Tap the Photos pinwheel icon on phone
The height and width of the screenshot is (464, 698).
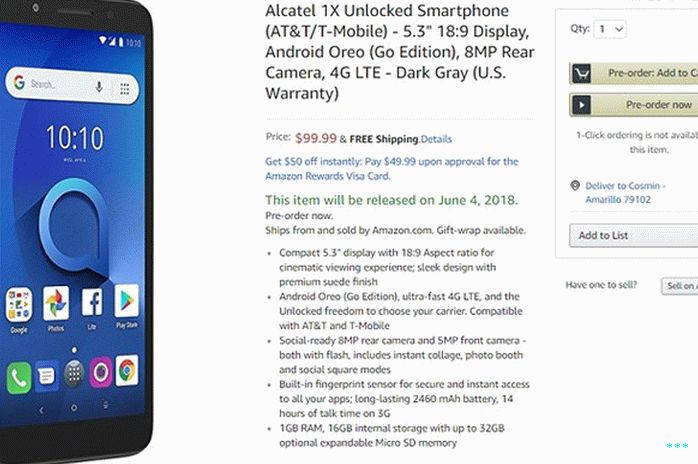click(56, 303)
